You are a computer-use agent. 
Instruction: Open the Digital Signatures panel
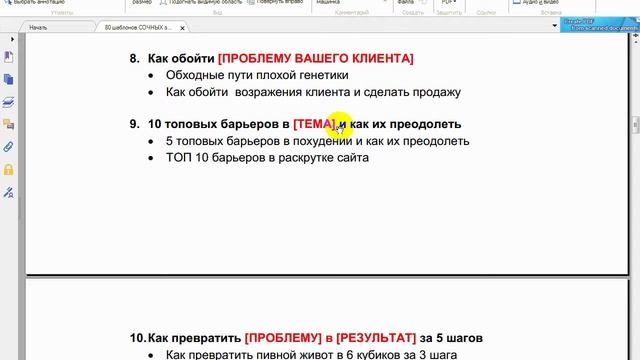(9, 192)
